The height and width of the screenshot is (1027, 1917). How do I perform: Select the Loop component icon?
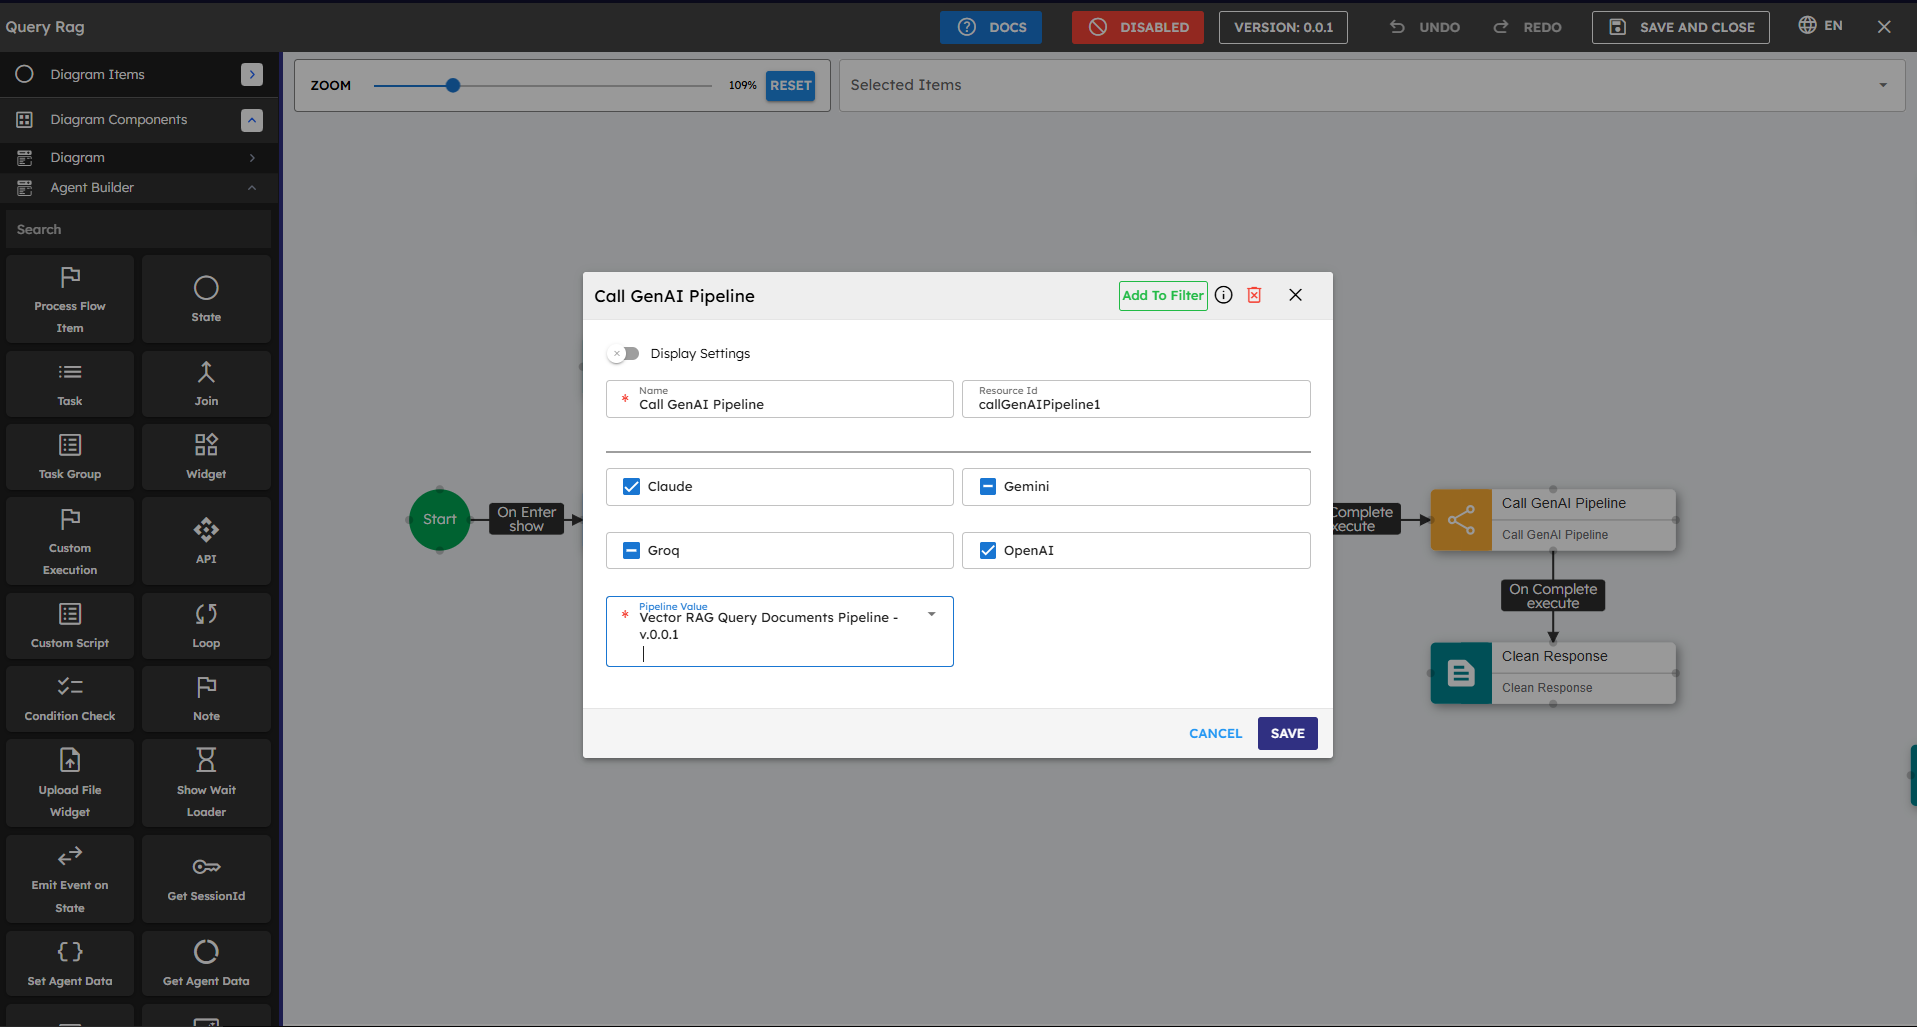click(206, 614)
